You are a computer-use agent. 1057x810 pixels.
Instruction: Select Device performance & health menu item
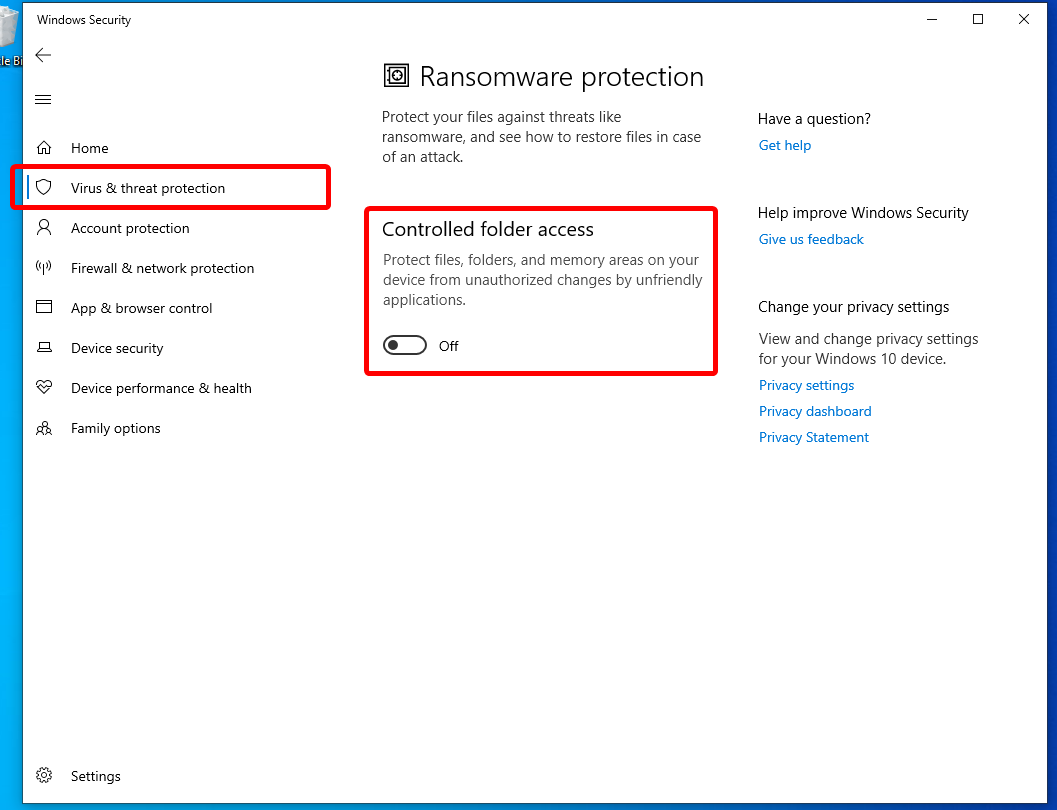[161, 388]
